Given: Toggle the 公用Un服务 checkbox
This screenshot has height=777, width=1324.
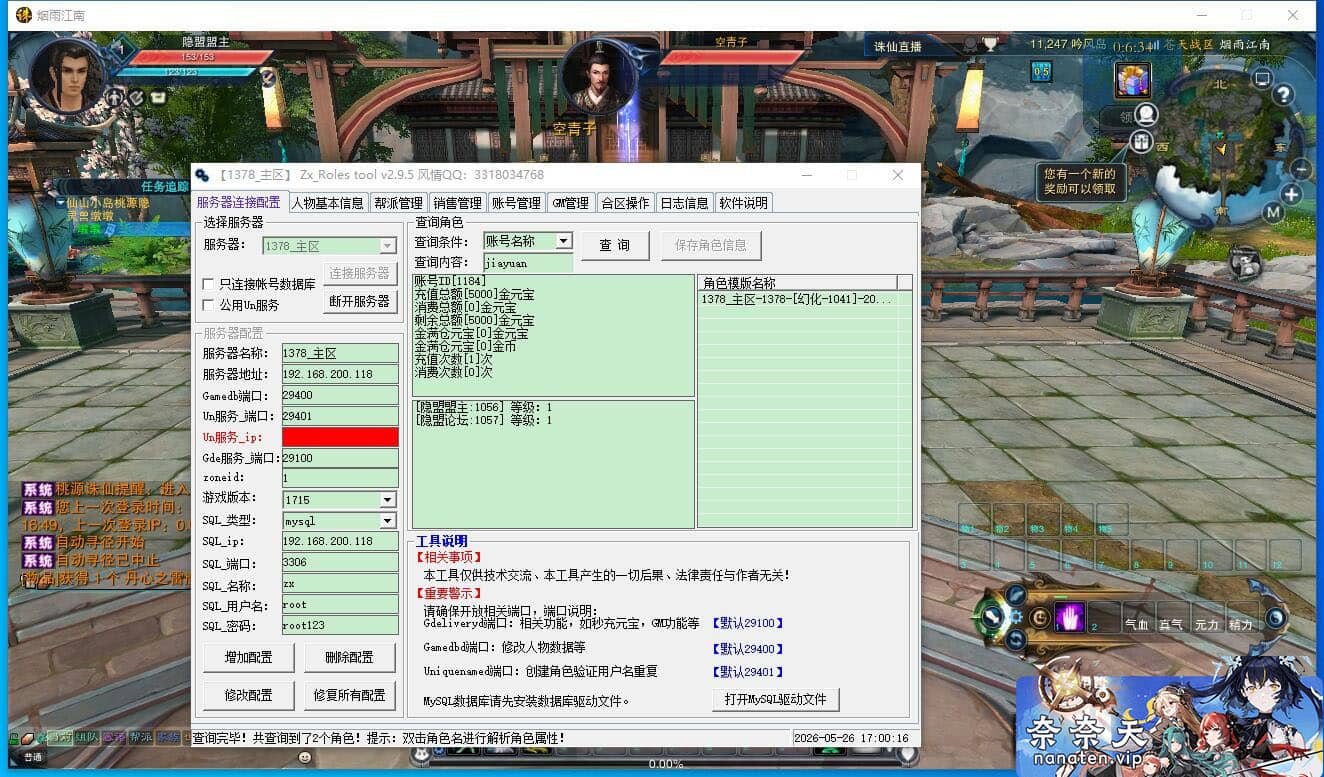Looking at the screenshot, I should [209, 305].
